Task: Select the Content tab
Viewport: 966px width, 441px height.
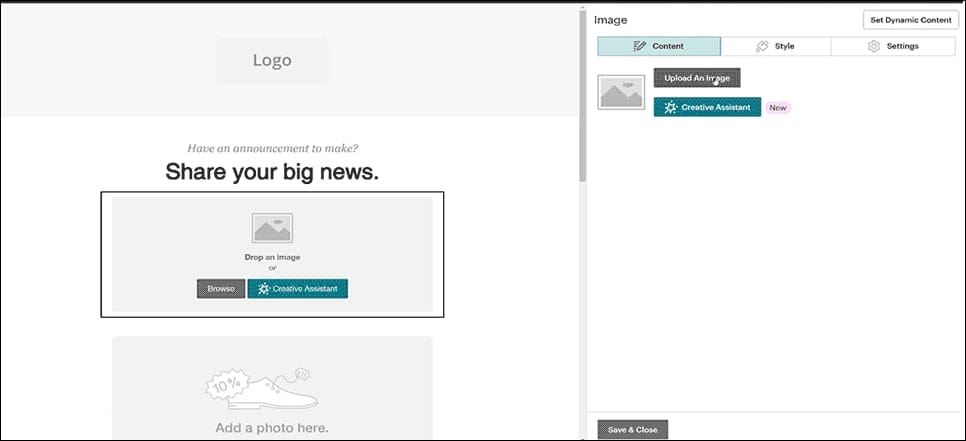Action: tap(659, 46)
